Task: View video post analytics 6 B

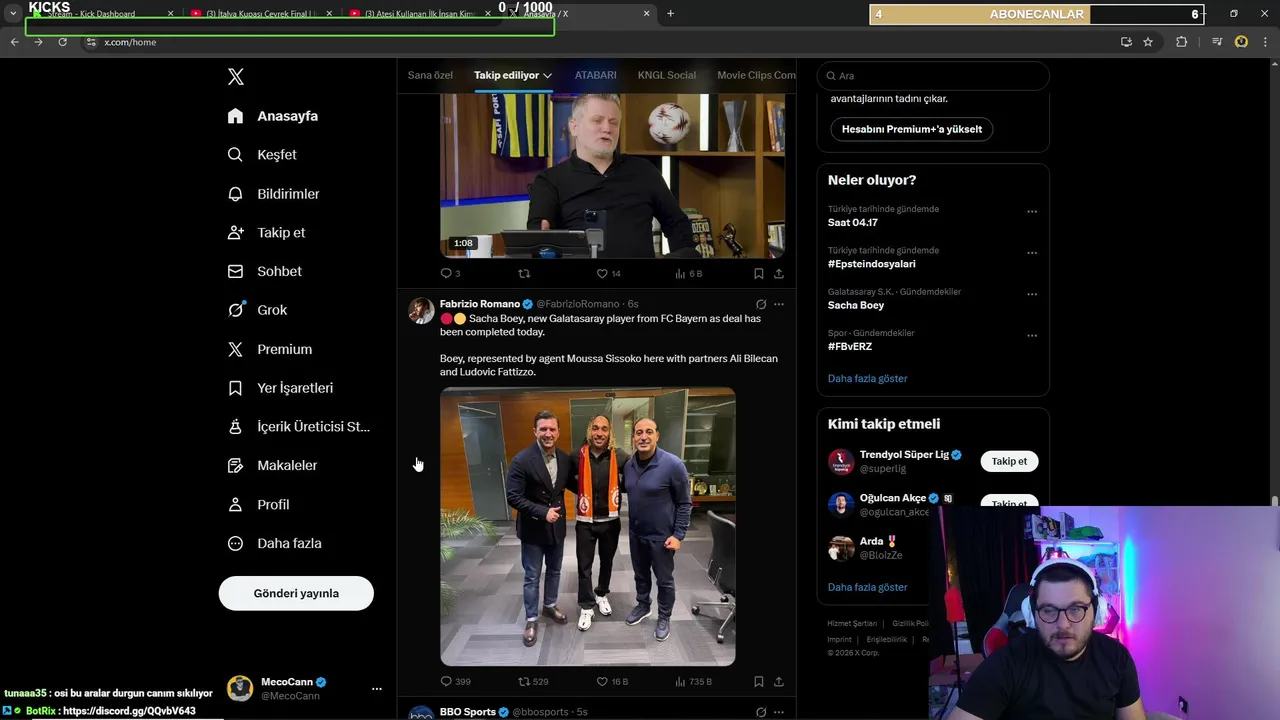Action: (689, 273)
